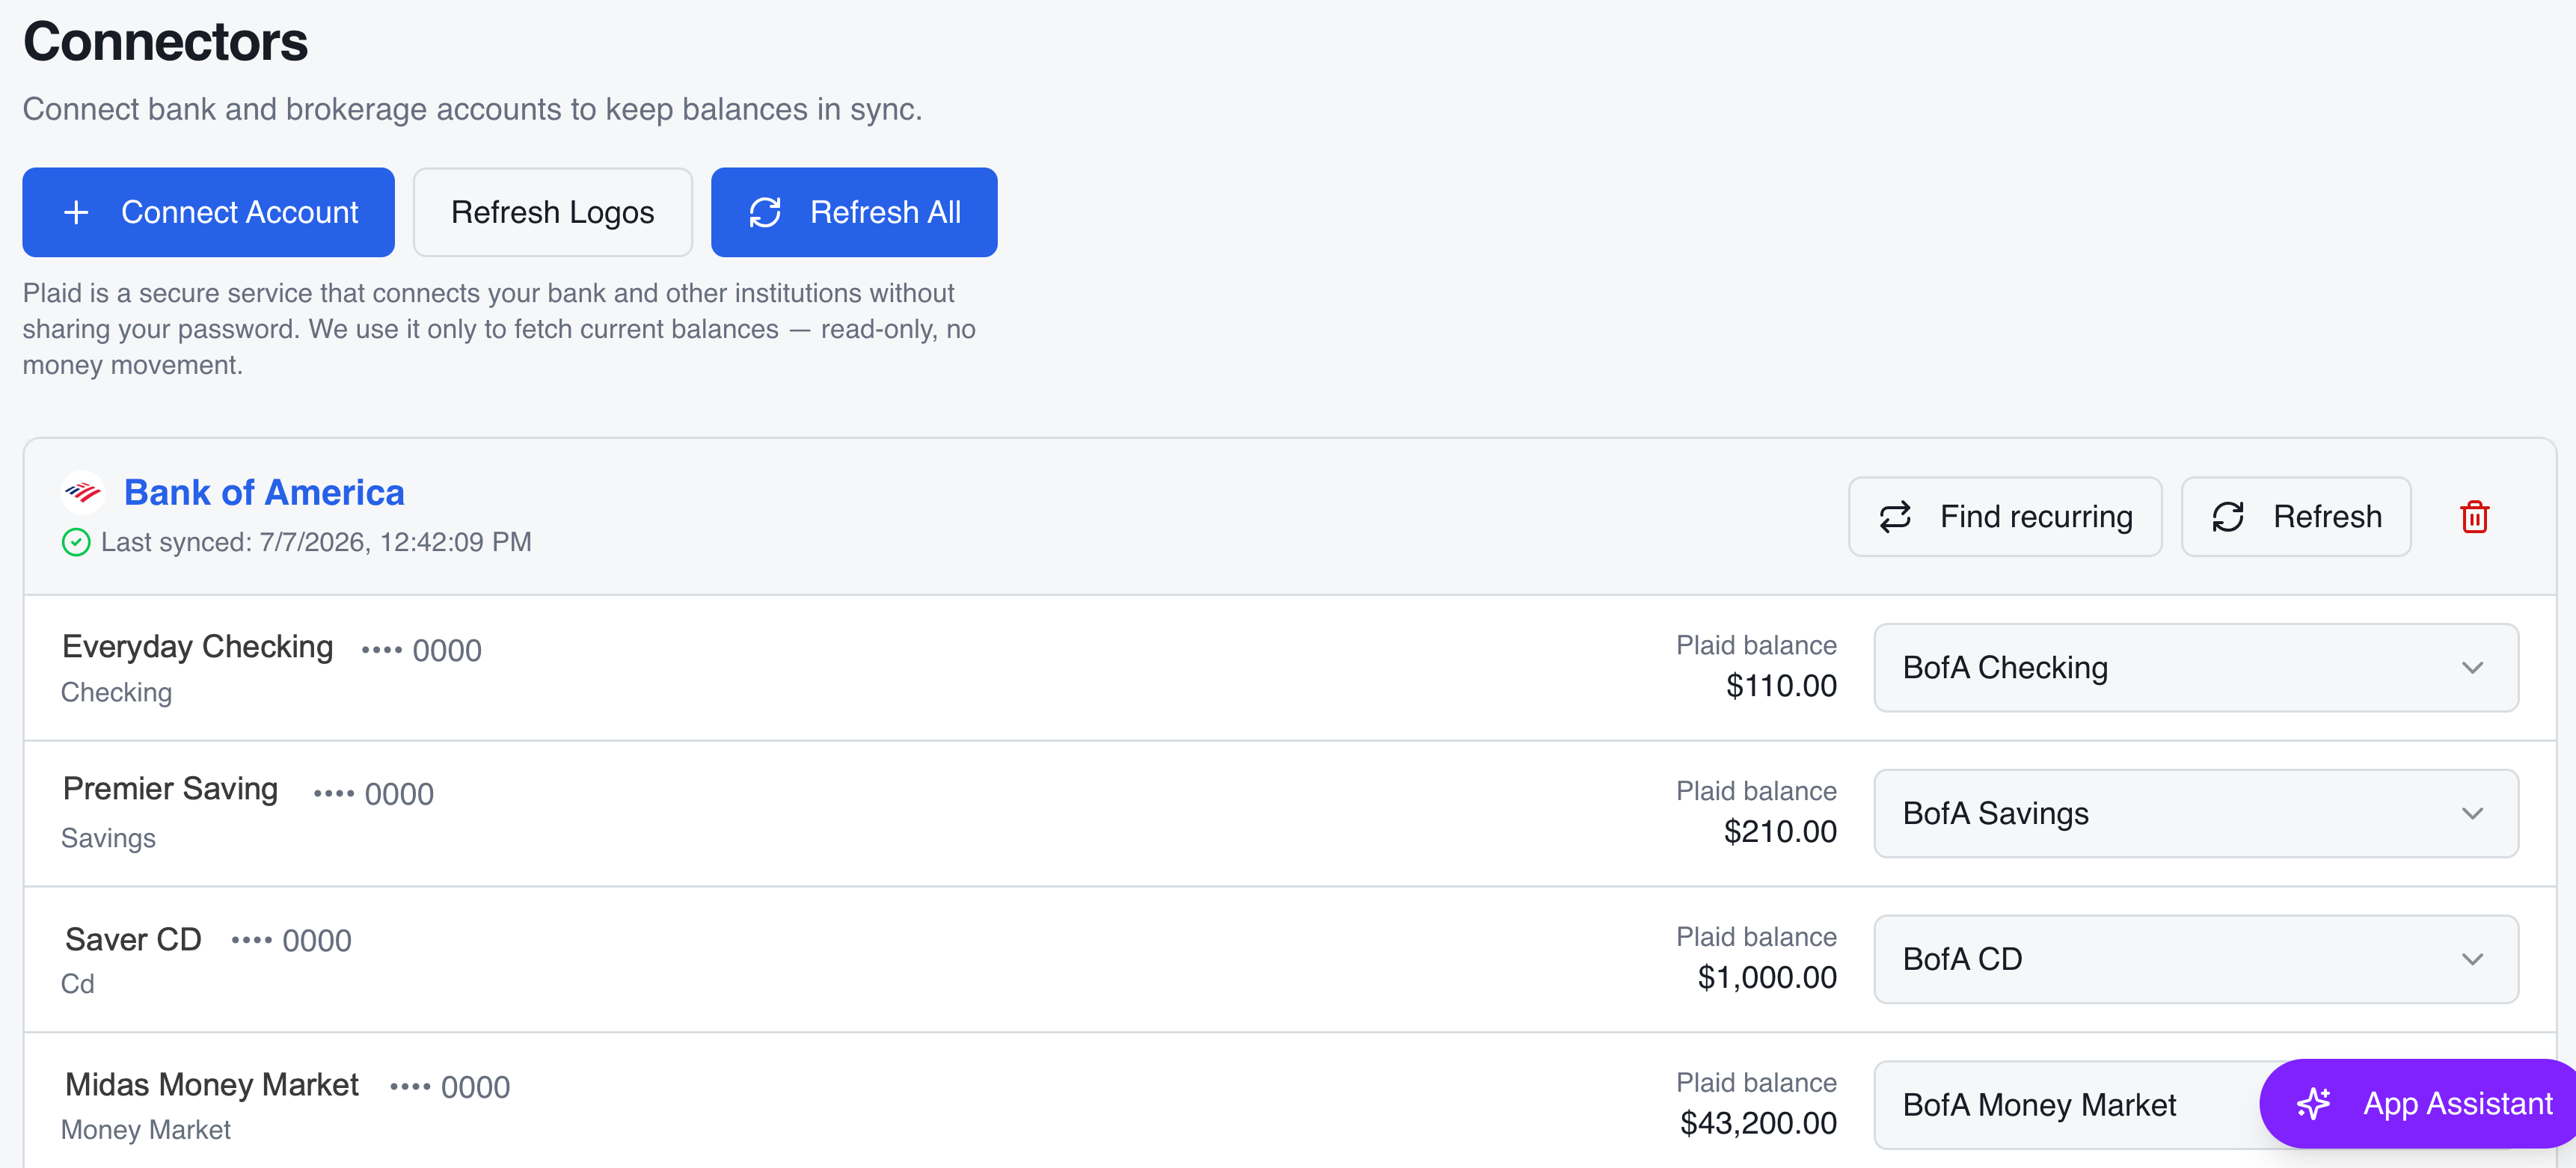This screenshot has width=2576, height=1168.
Task: Click the Refresh Logos button
Action: 552,212
